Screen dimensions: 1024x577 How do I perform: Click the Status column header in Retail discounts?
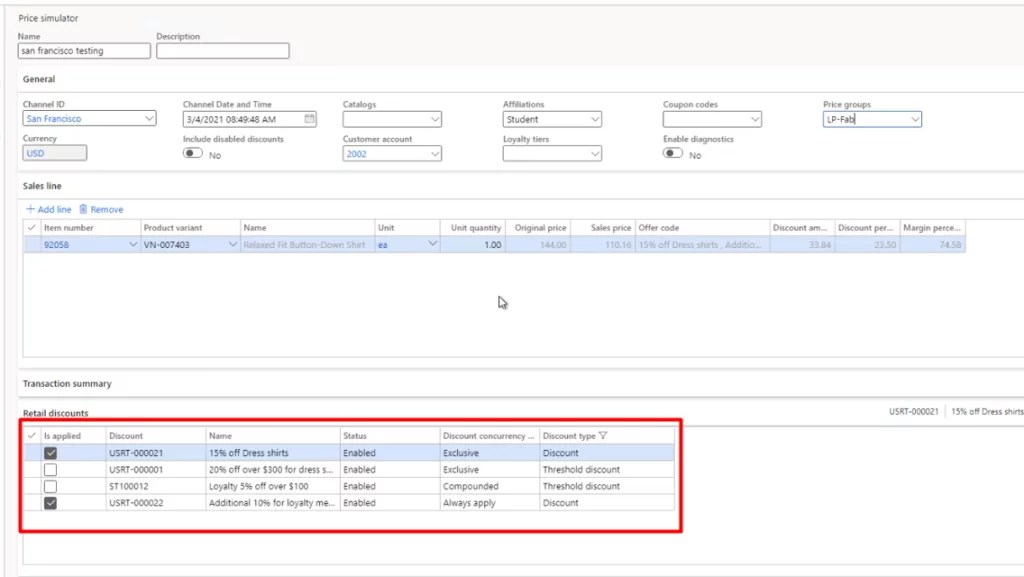pos(355,435)
